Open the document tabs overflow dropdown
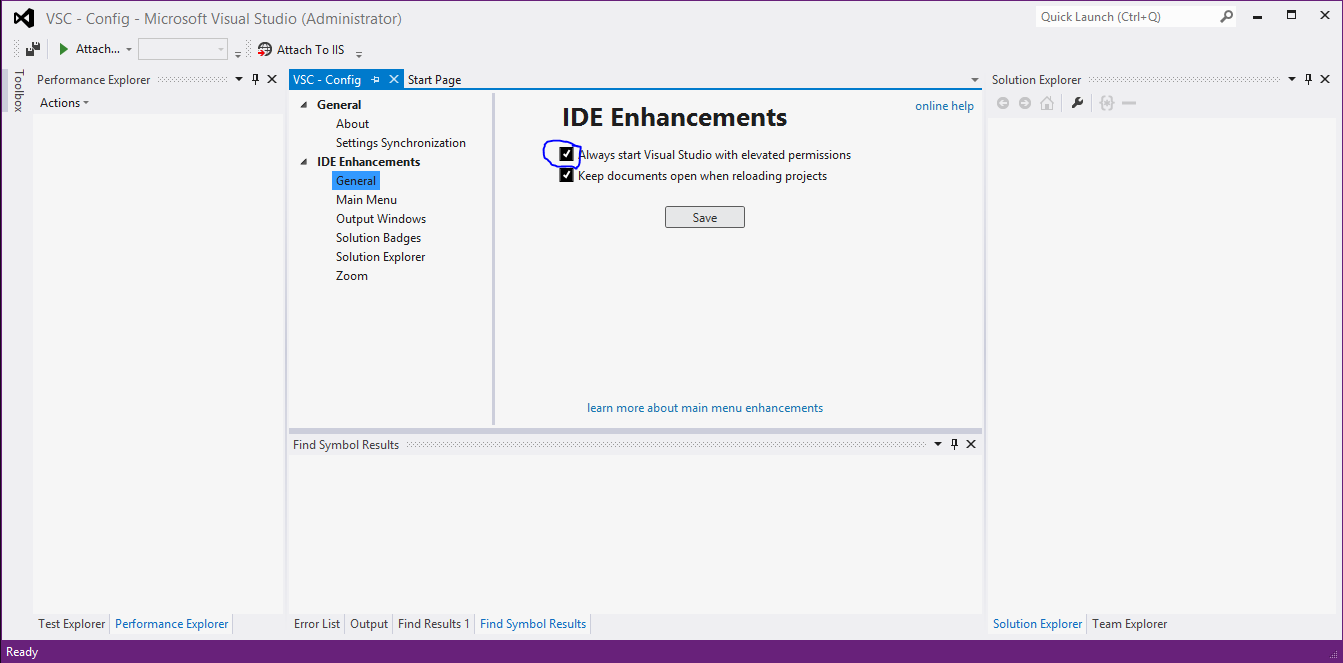This screenshot has width=1343, height=663. point(975,80)
